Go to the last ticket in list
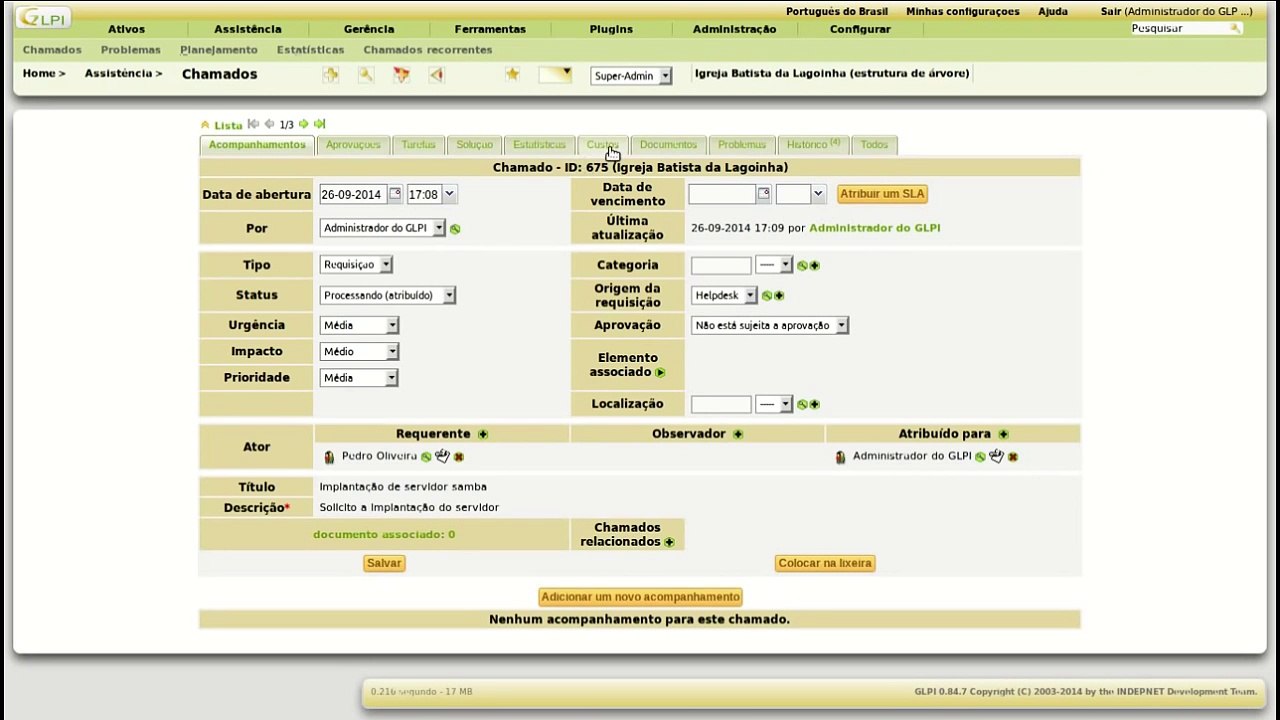This screenshot has width=1280, height=720. [x=319, y=124]
